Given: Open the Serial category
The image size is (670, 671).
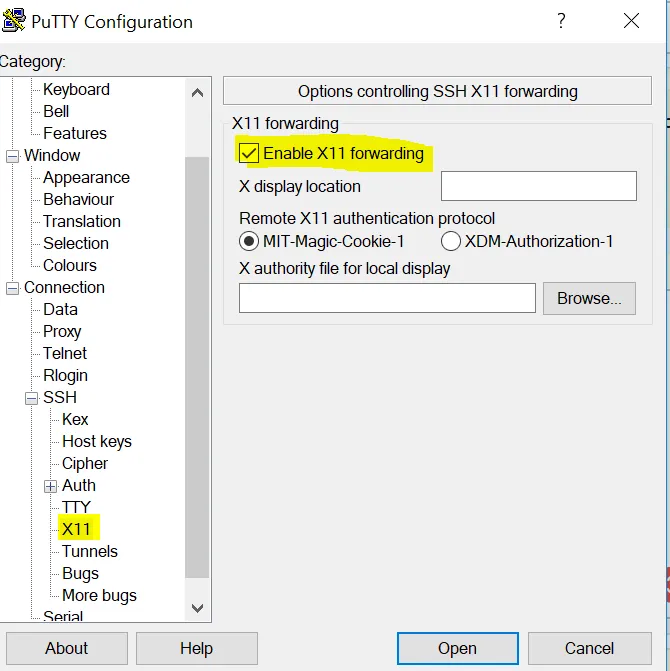Looking at the screenshot, I should (63, 616).
